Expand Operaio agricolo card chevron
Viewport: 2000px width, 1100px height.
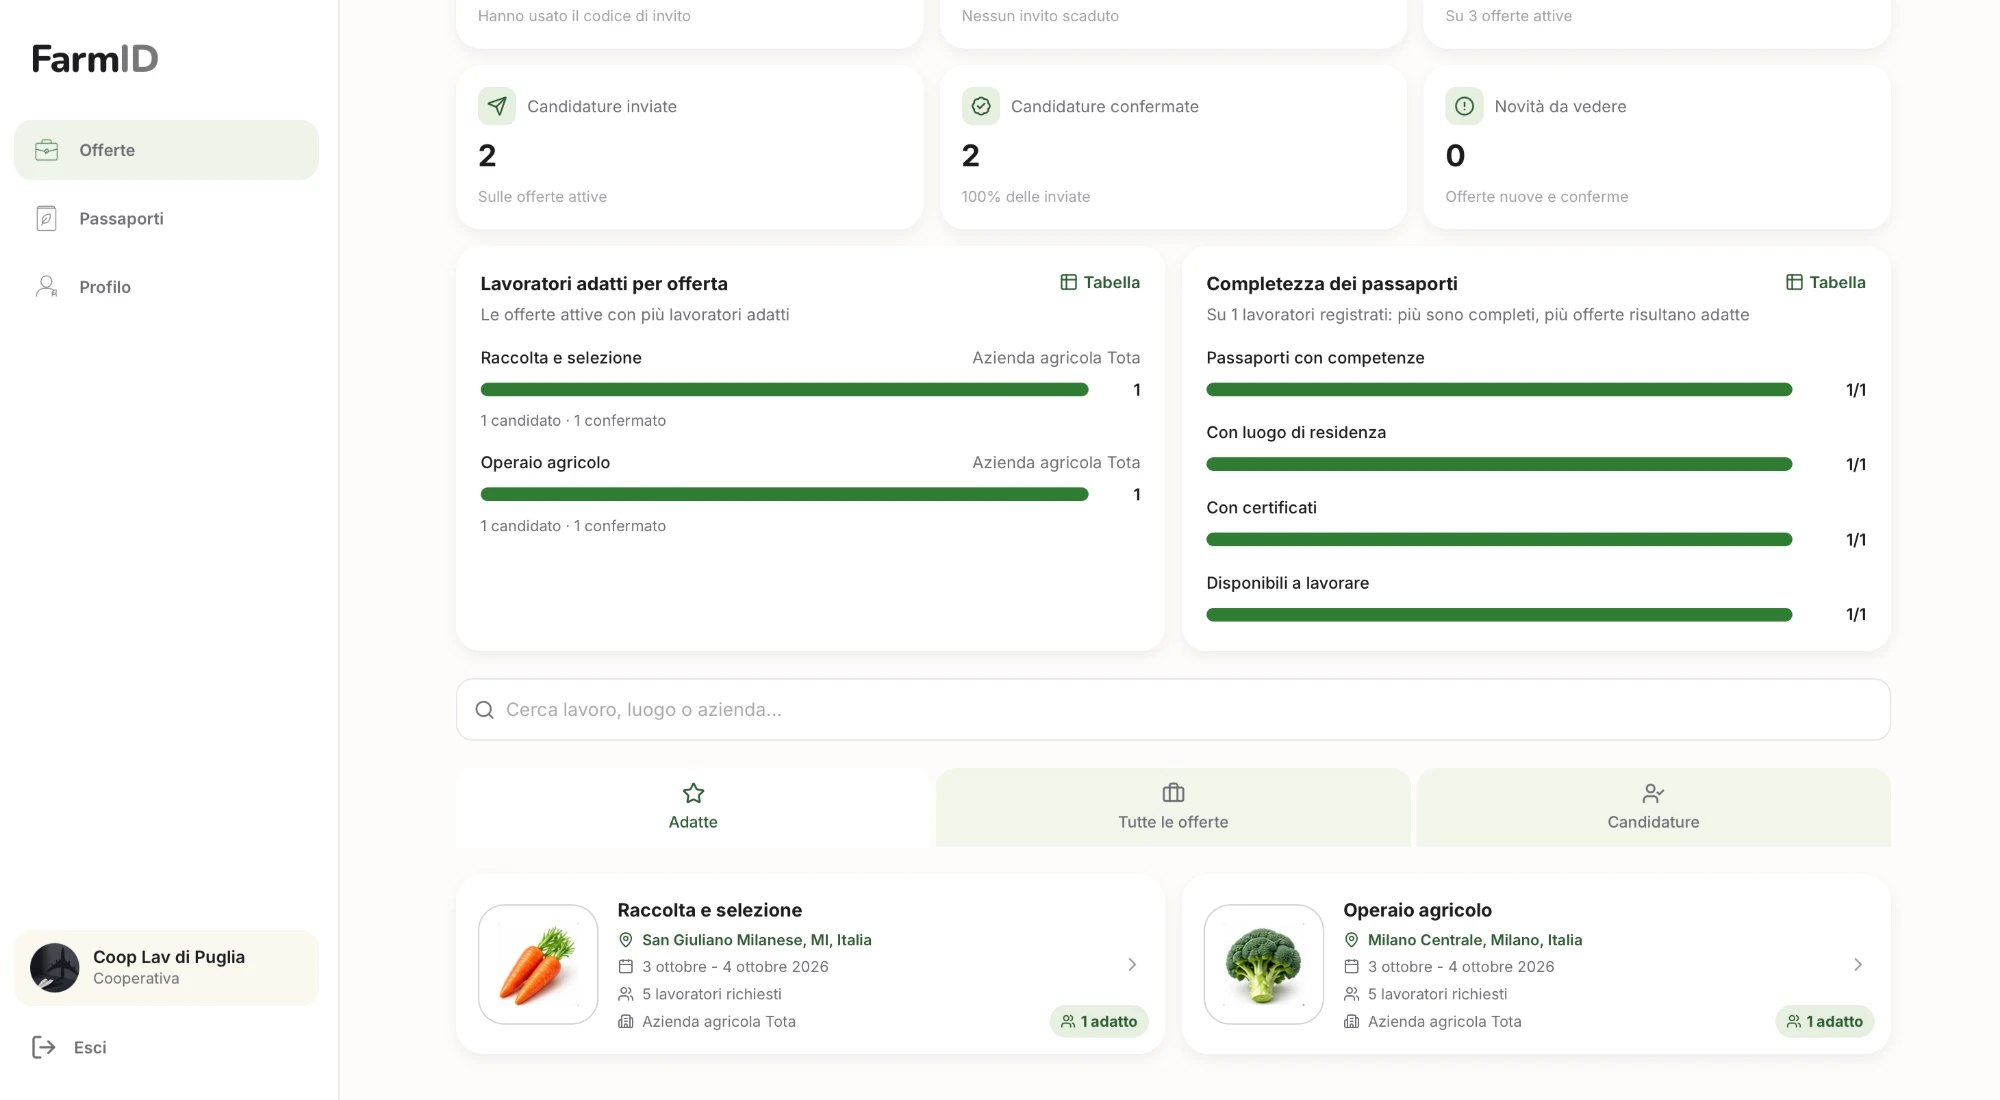[x=1858, y=965]
